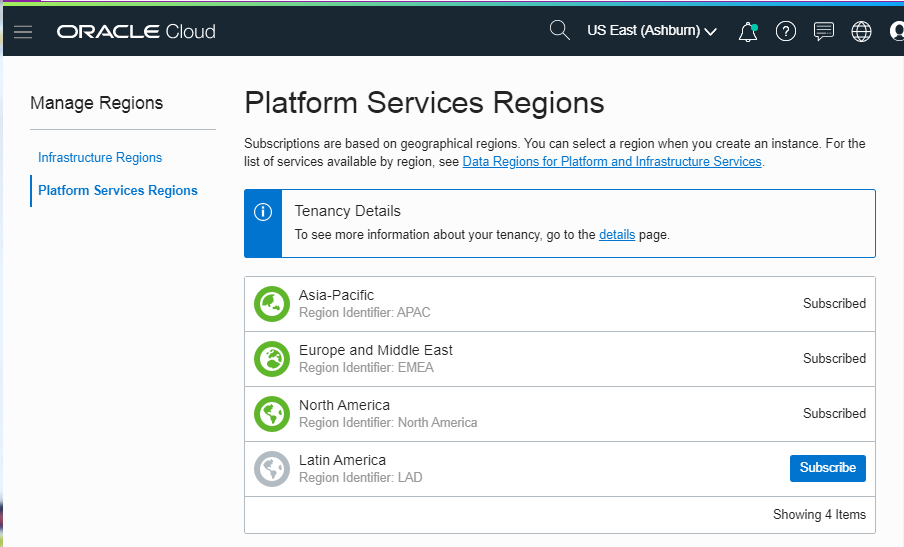Click the Asia-Pacific green globe icon
This screenshot has width=904, height=547.
point(272,304)
